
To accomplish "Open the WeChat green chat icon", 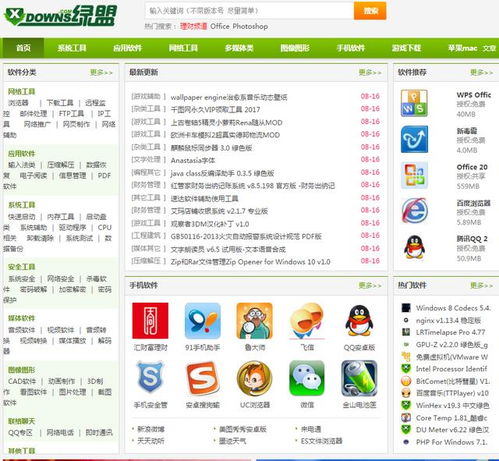I will pyautogui.click(x=307, y=378).
